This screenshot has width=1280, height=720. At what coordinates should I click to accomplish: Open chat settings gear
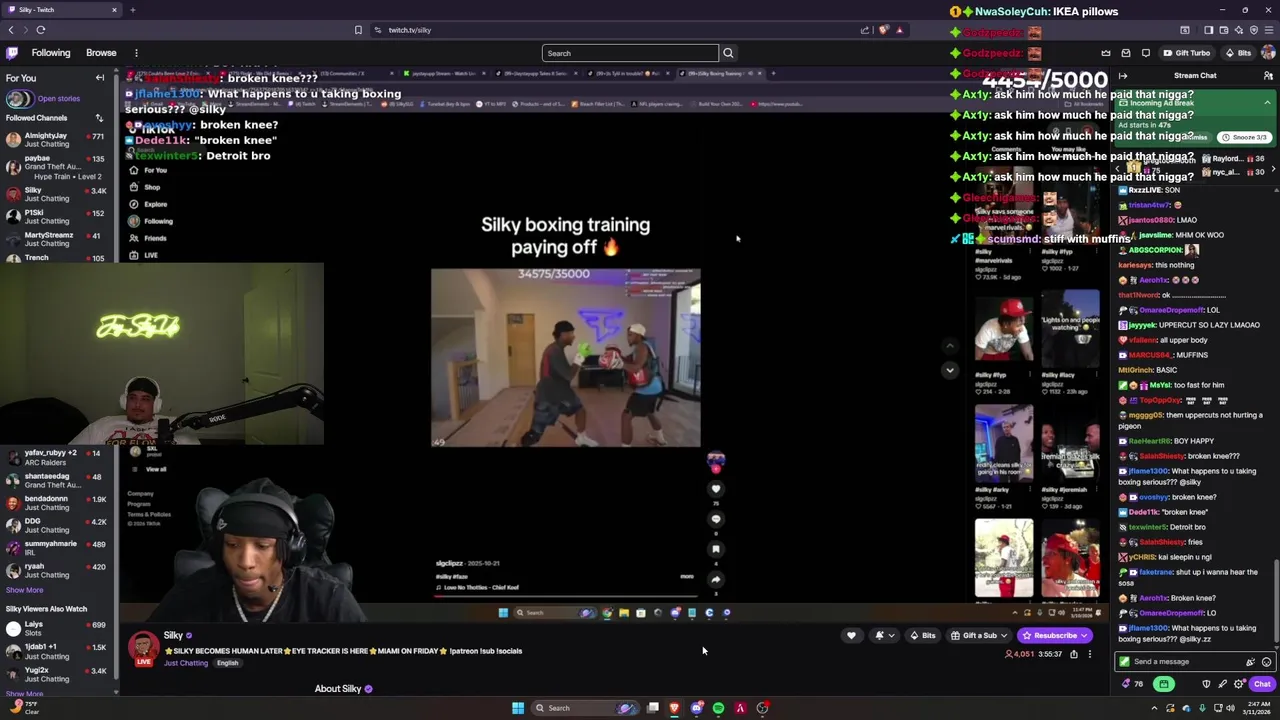click(1238, 684)
